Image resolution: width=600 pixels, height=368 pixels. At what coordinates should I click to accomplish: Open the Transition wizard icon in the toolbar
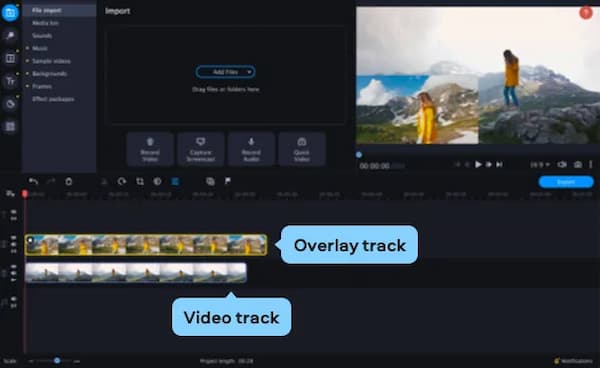click(x=210, y=181)
